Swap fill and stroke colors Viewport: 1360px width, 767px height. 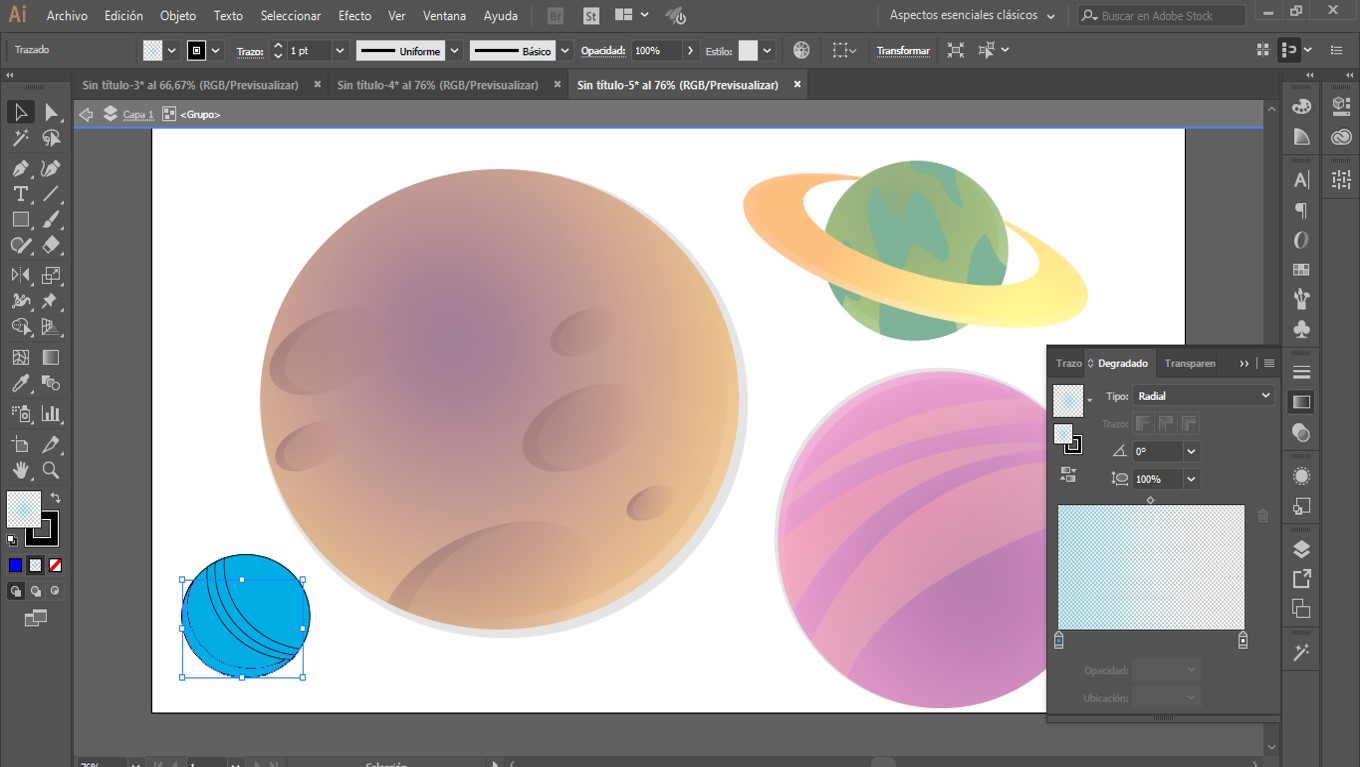[x=56, y=497]
